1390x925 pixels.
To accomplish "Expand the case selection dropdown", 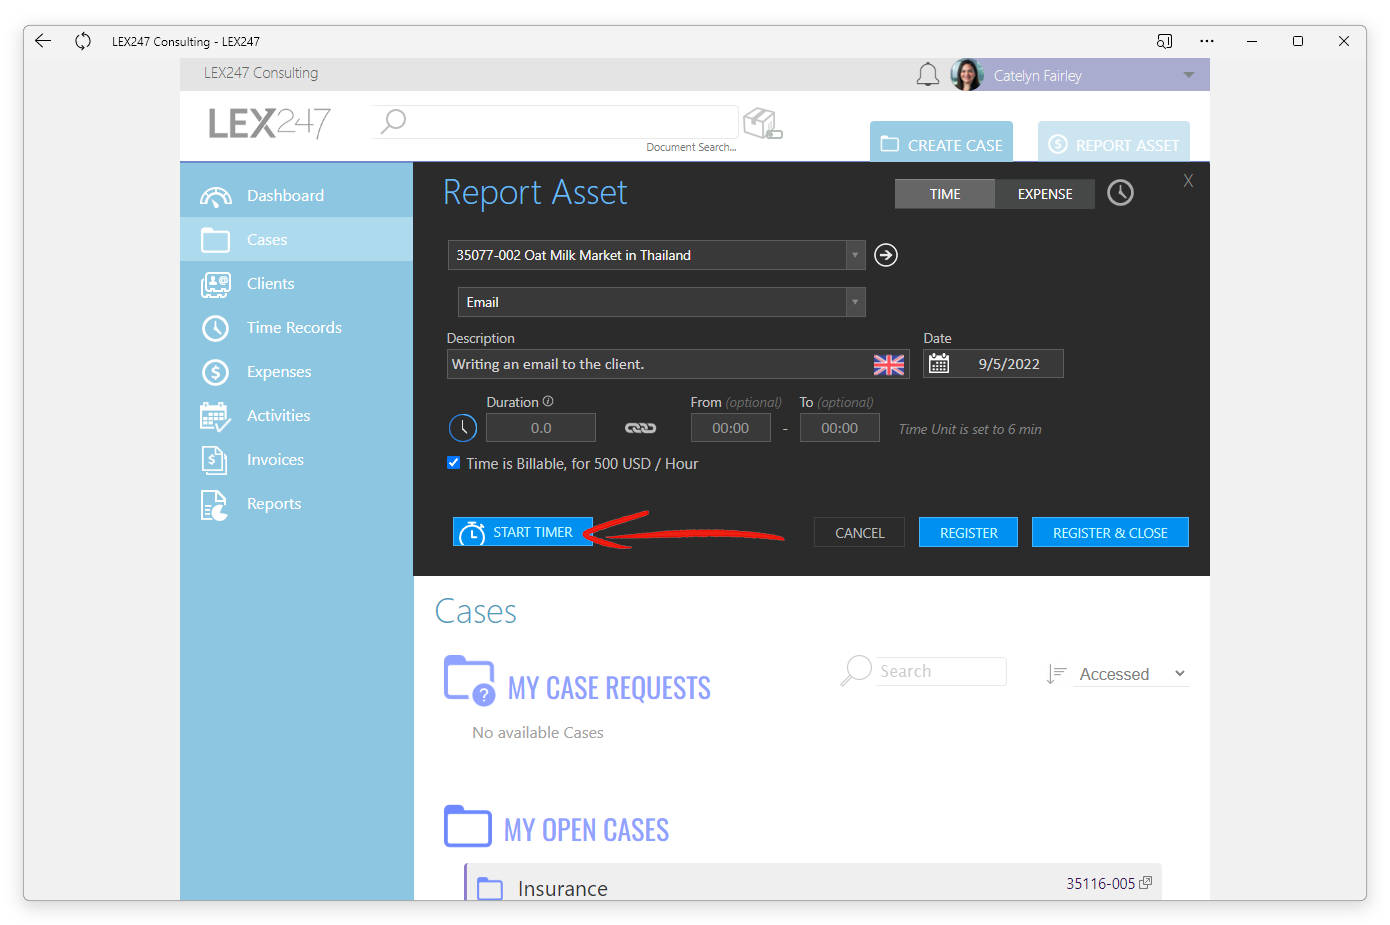I will point(855,255).
